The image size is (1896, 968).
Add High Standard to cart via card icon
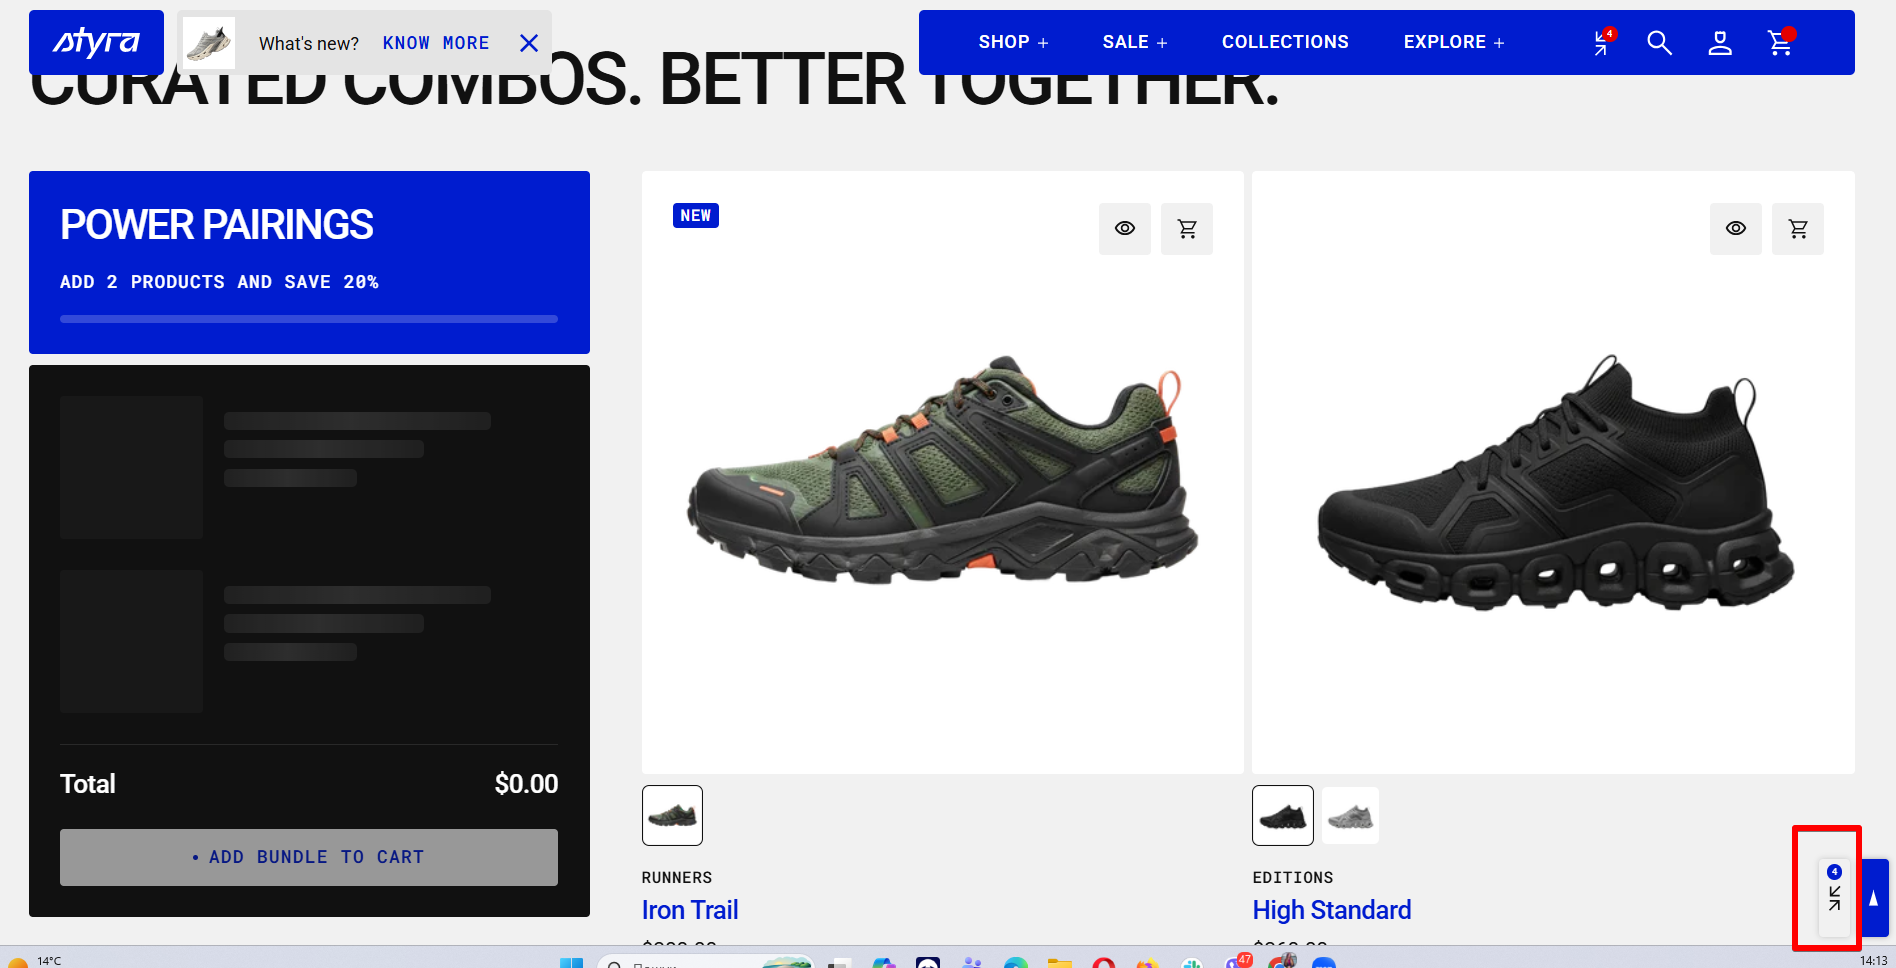(x=1798, y=229)
